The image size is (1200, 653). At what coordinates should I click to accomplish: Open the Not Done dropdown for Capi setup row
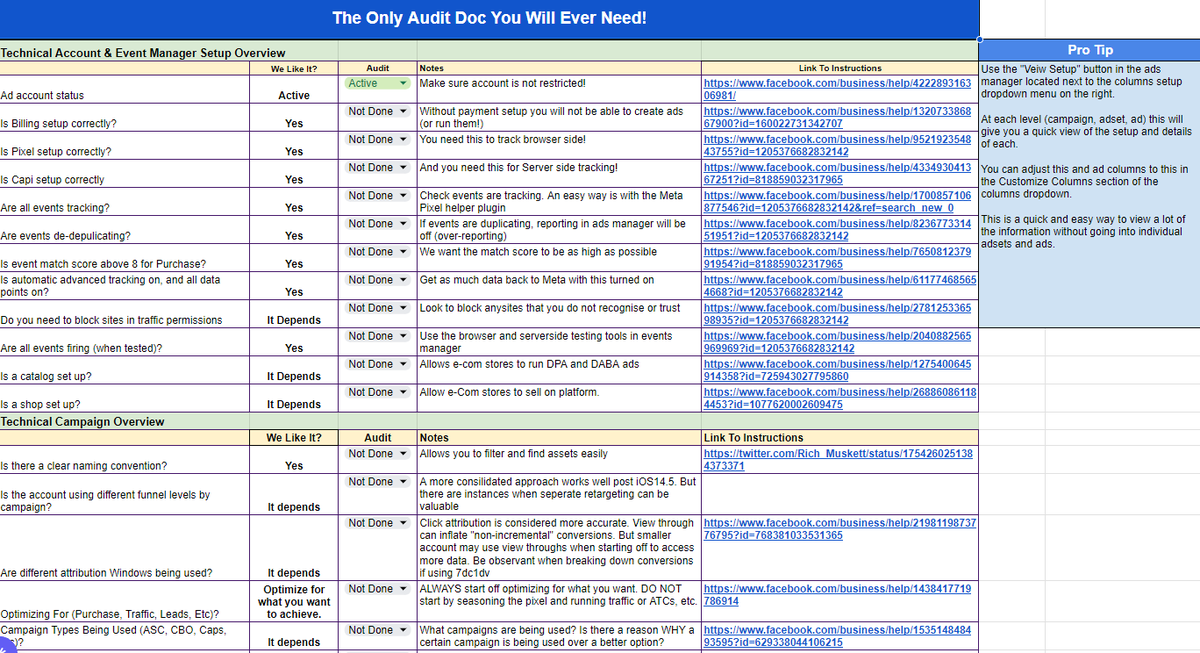378,167
